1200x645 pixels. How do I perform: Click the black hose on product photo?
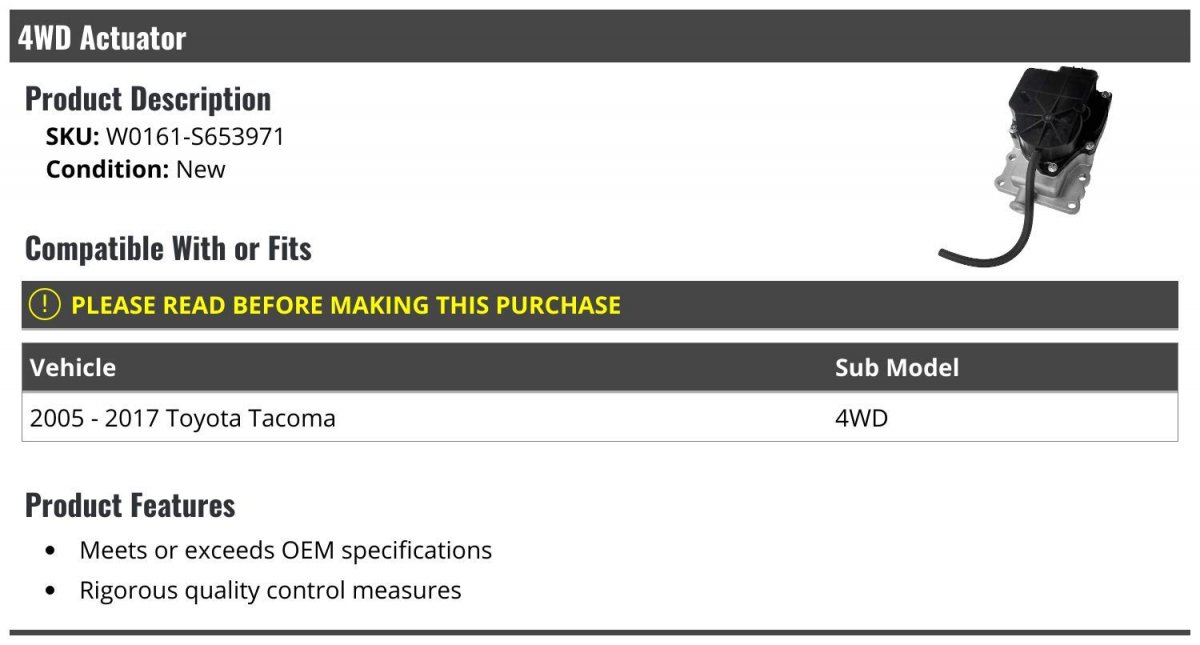tap(990, 238)
